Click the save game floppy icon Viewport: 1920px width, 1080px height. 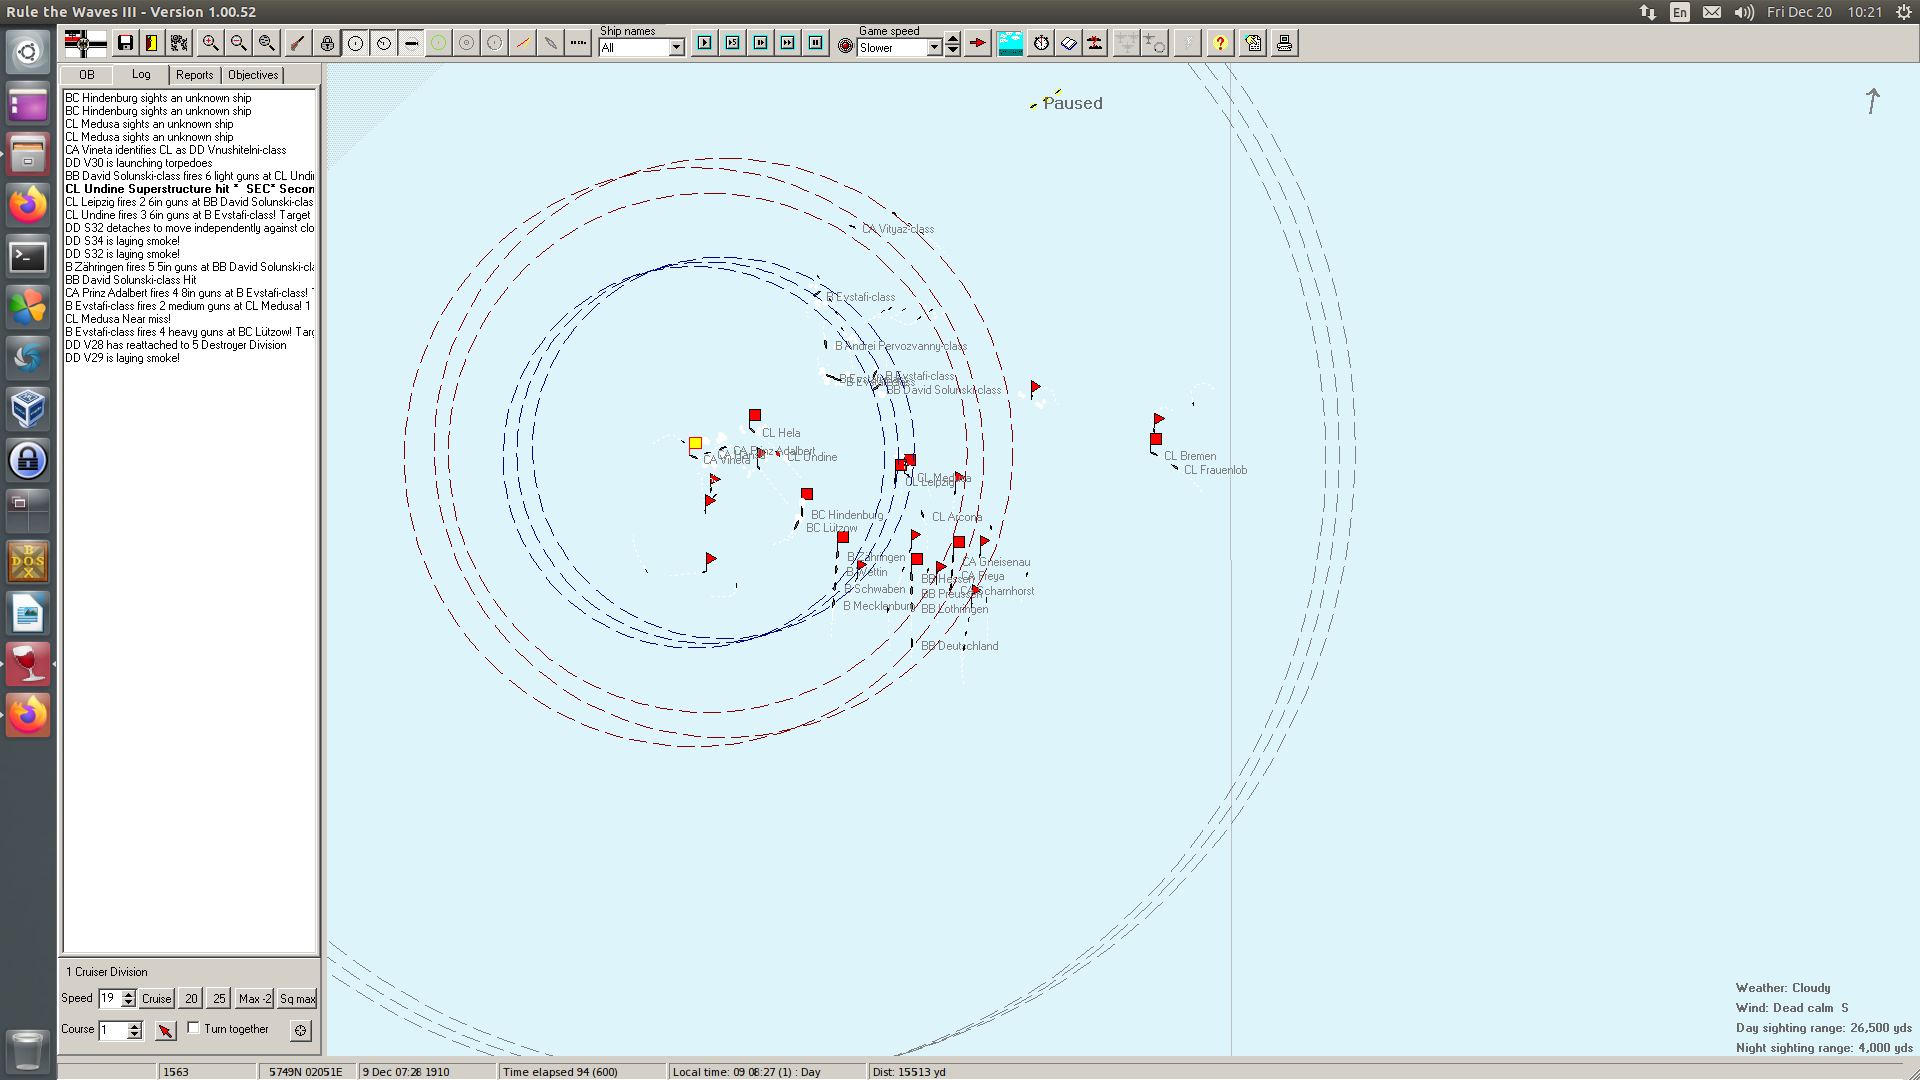pos(125,43)
